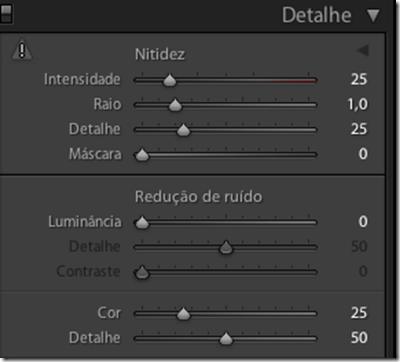Image resolution: width=400 pixels, height=362 pixels.
Task: Collapse the Detalhe panel using the triangle
Action: 373,16
